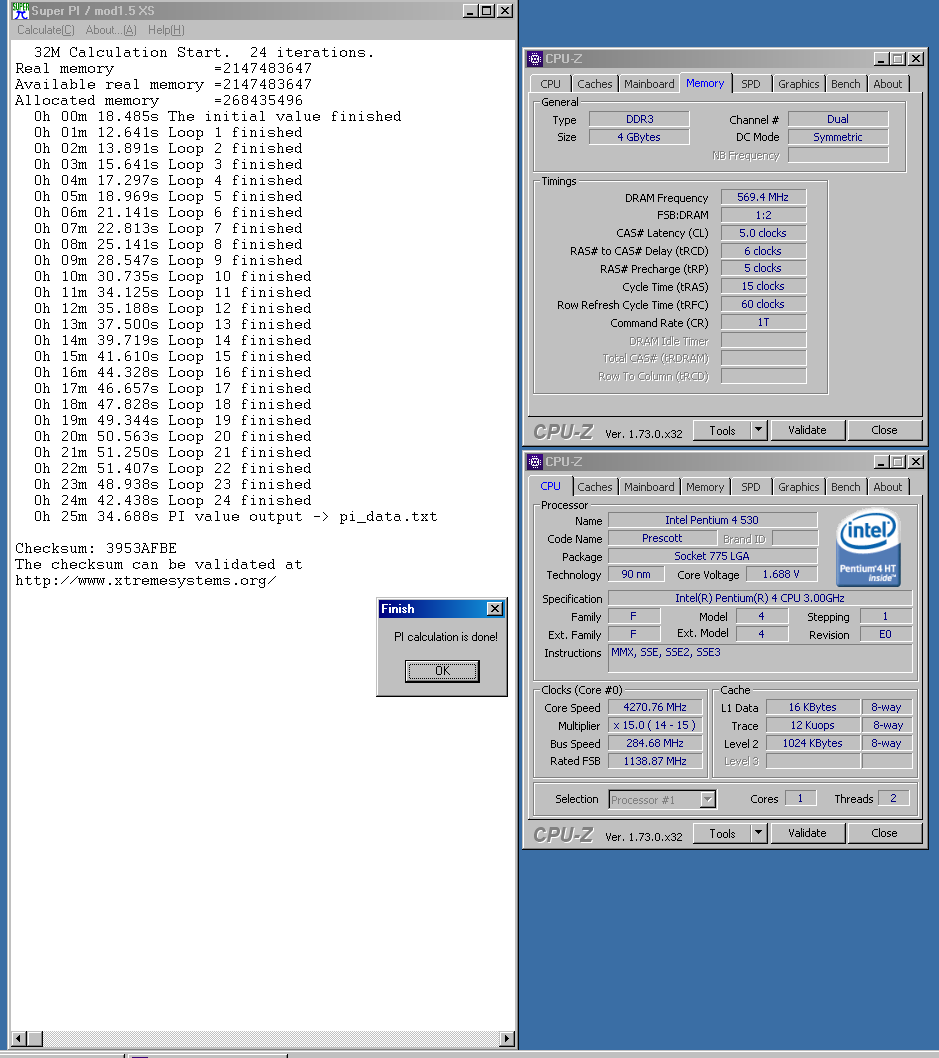
Task: Select Memory tab in upper CPU-Z window
Action: tap(705, 83)
